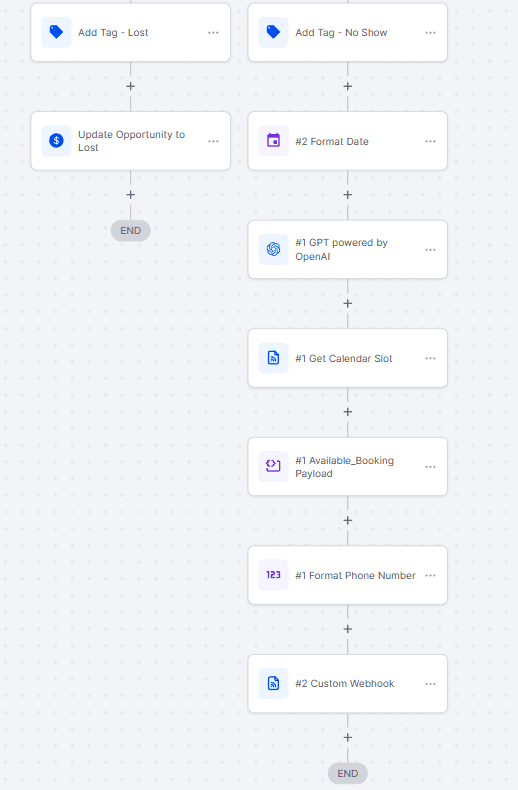Add a step below #1 Available_Booking Payload
This screenshot has height=790, width=518.
(x=348, y=520)
